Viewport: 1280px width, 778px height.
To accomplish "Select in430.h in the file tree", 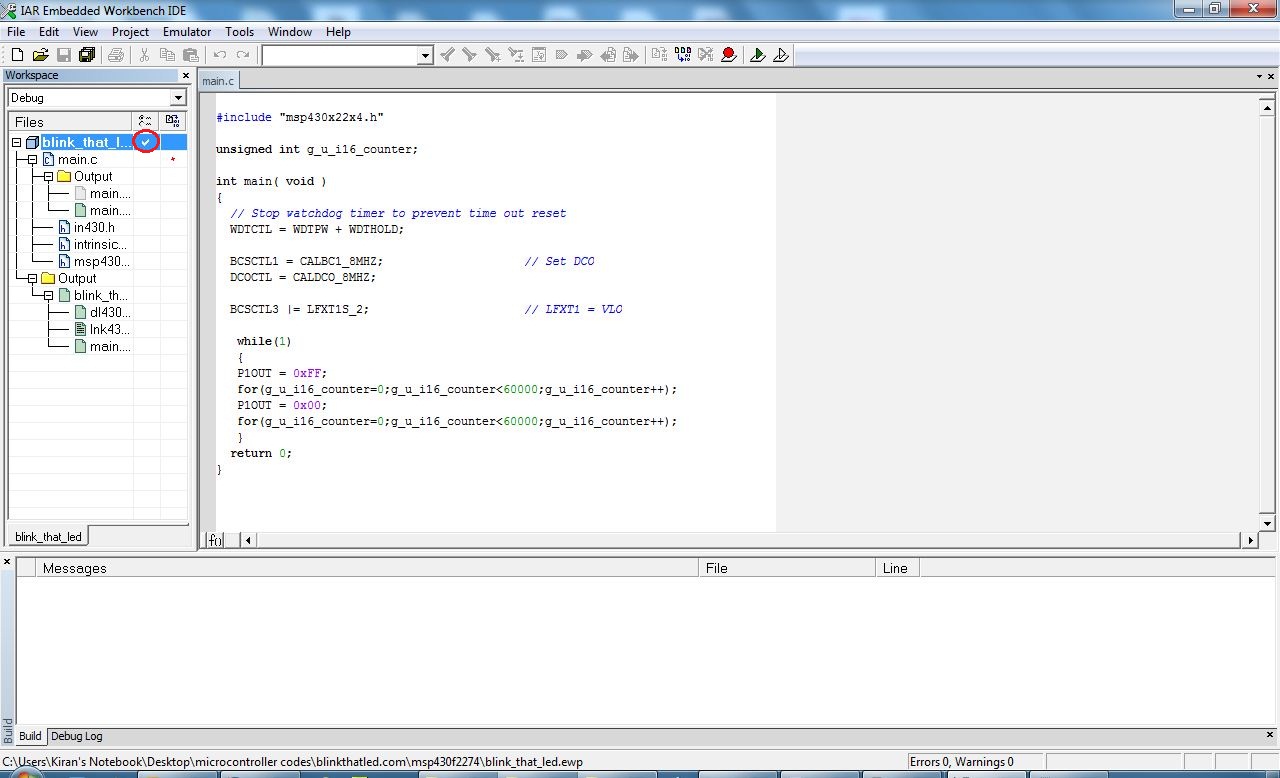I will coord(93,228).
